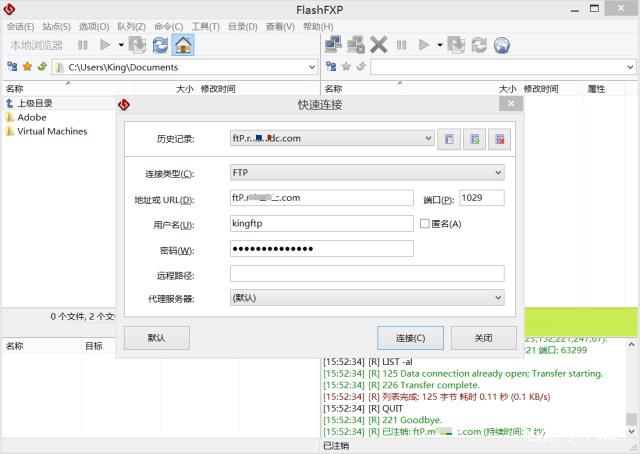Click the 密码 password field
This screenshot has width=640, height=454.
click(322, 249)
